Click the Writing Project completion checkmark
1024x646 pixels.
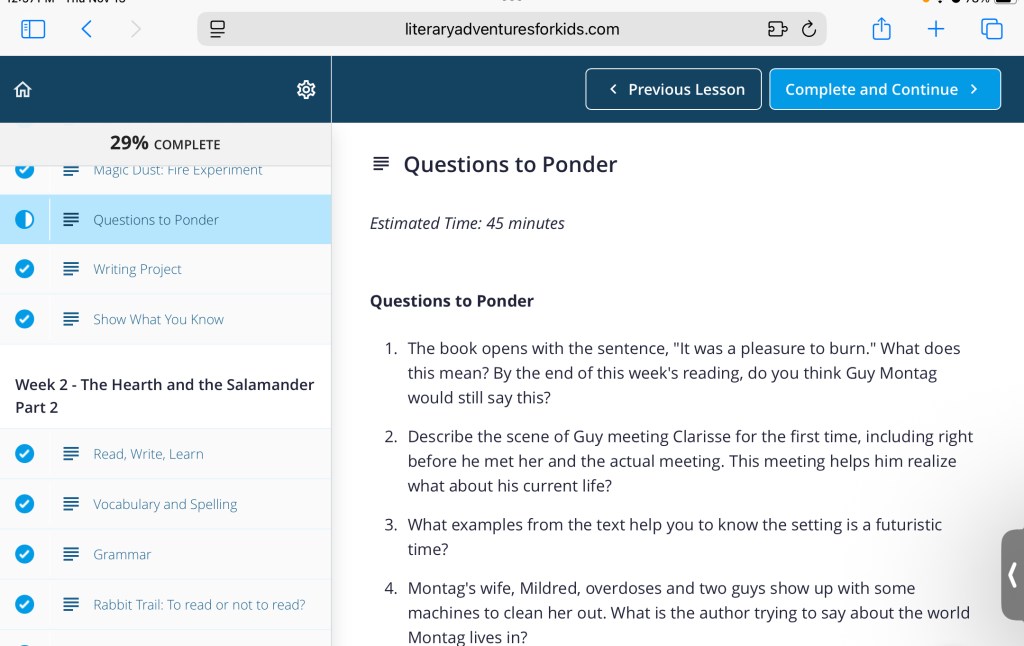(x=26, y=269)
